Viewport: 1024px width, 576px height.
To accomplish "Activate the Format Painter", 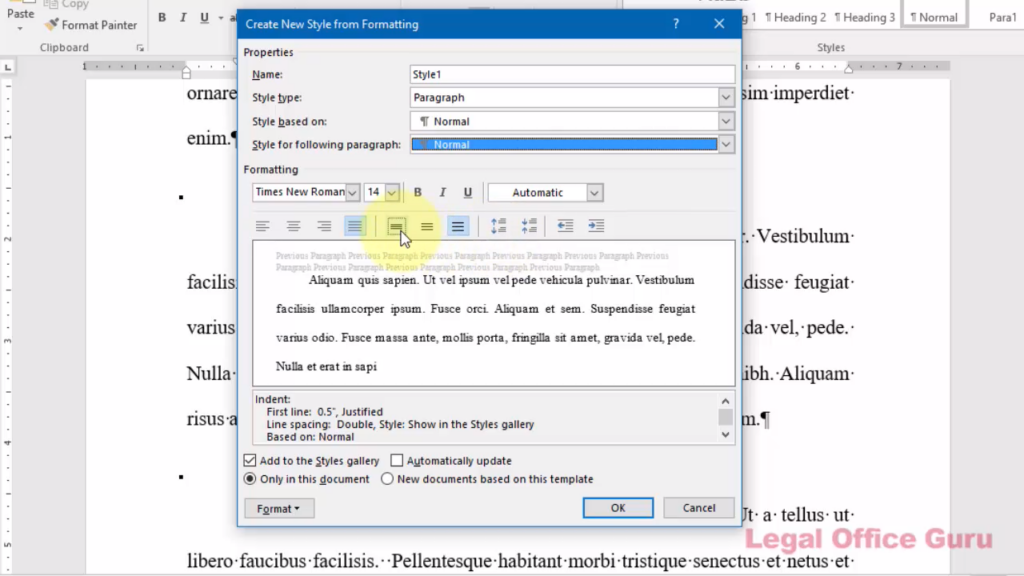I will tap(91, 25).
